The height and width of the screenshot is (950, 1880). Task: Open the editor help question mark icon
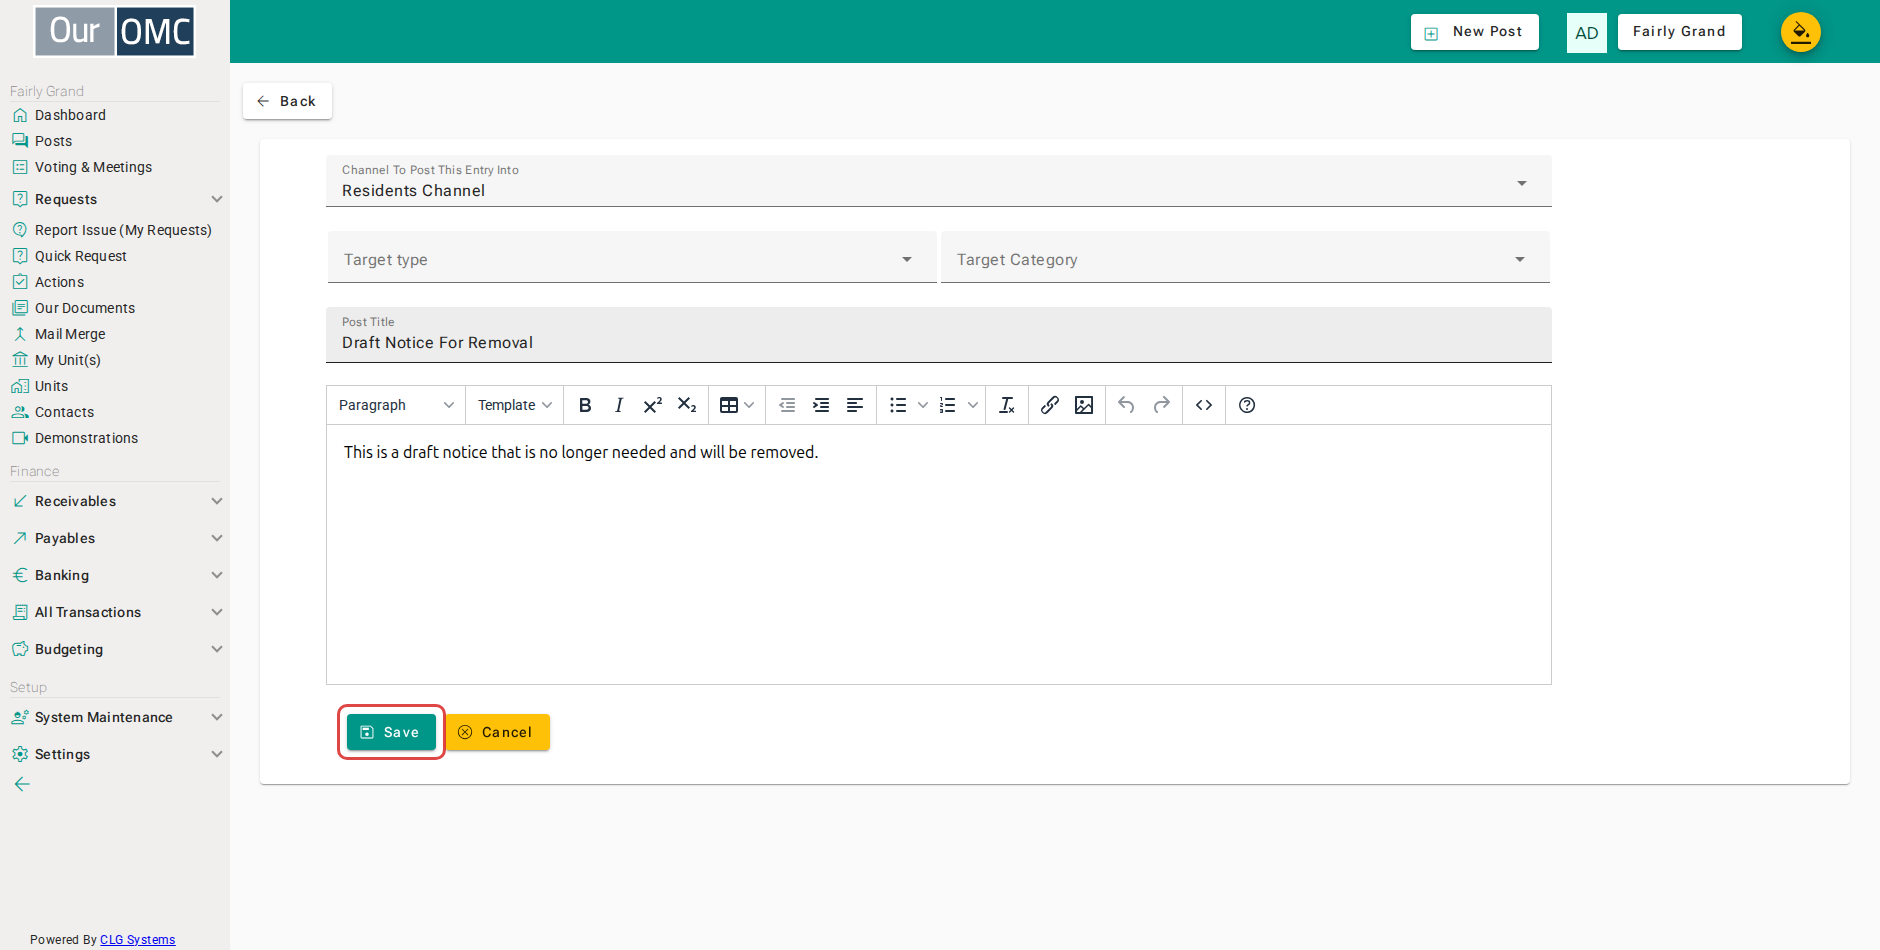tap(1247, 405)
